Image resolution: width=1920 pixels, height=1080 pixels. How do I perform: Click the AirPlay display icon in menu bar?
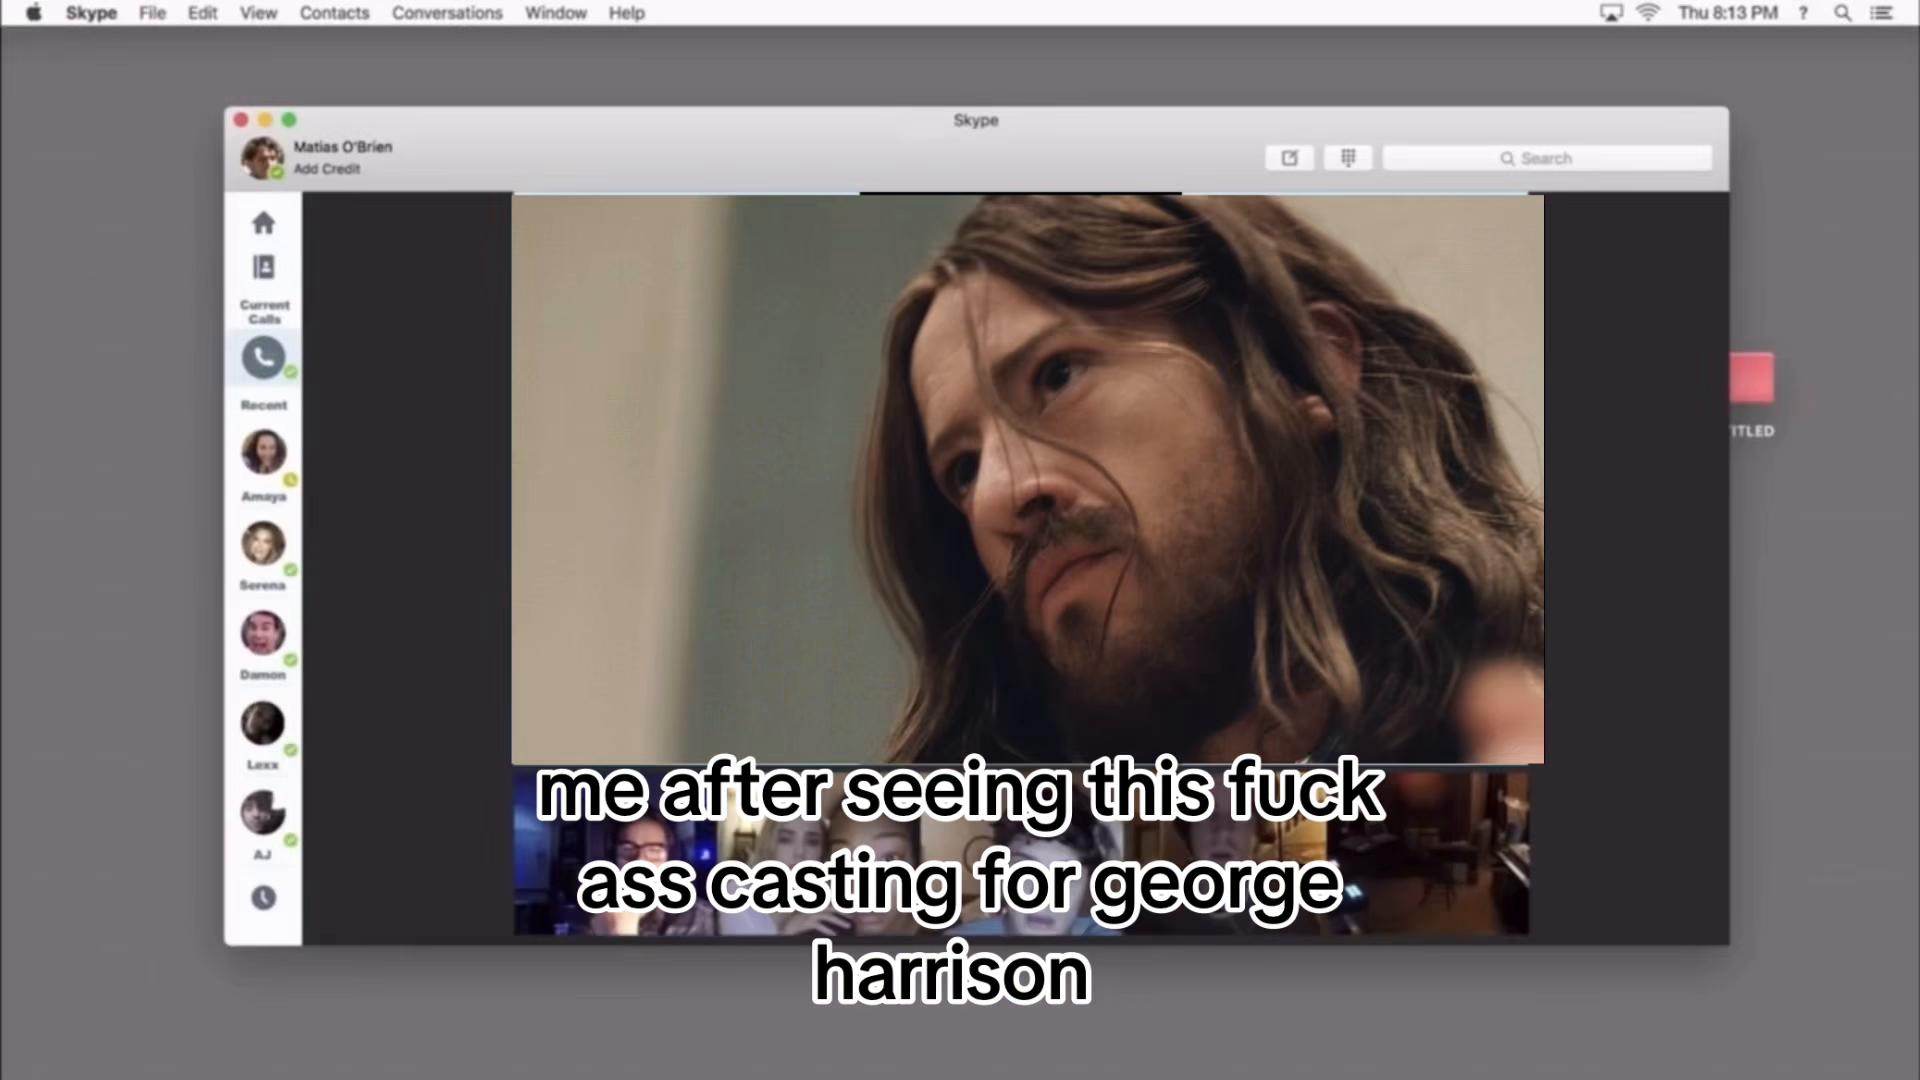(1611, 13)
